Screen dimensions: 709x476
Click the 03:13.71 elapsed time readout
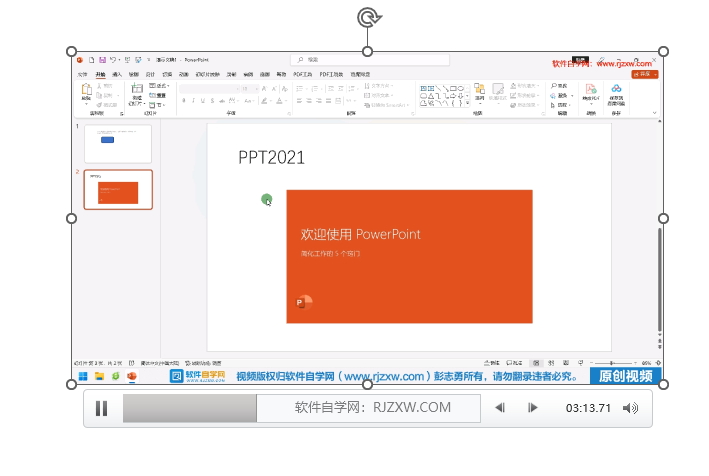pos(588,408)
